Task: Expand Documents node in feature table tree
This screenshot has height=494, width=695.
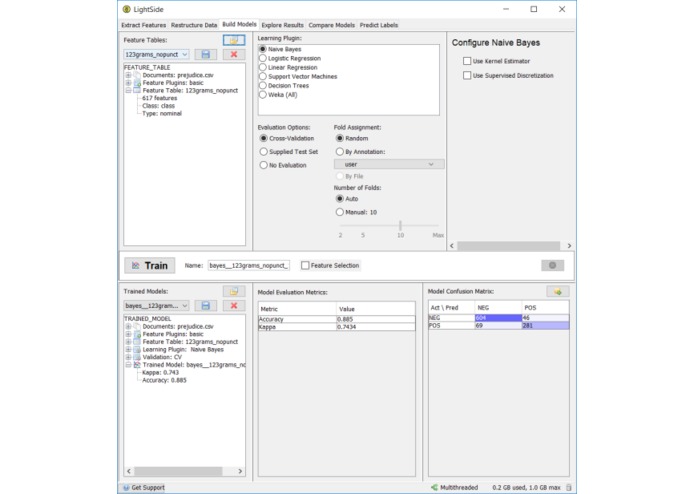Action: point(128,75)
